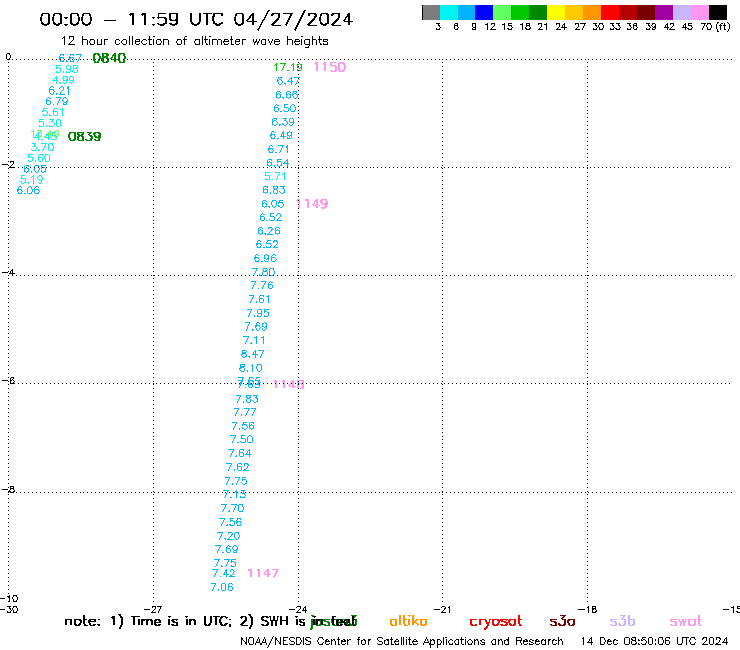Select the green time label 0840
This screenshot has width=740, height=650.
pos(109,58)
